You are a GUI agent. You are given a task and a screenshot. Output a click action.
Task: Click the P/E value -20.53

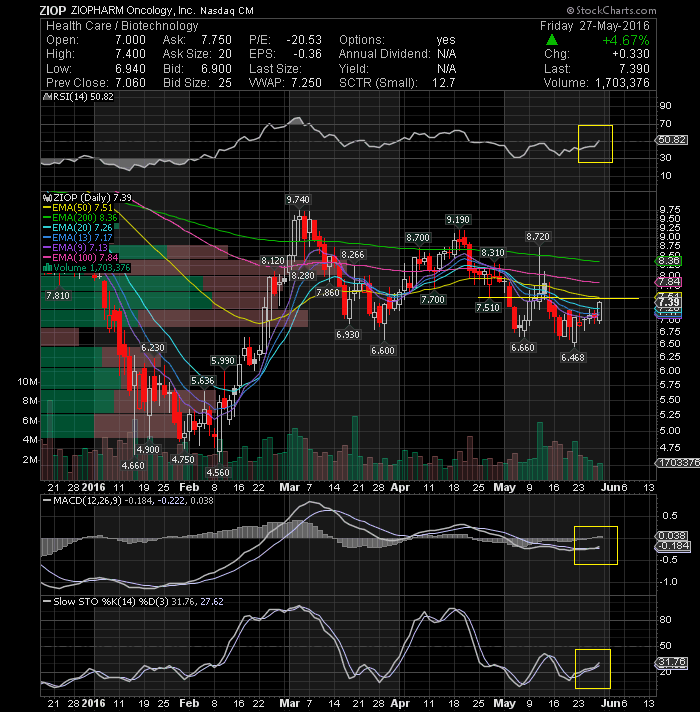[x=304, y=40]
